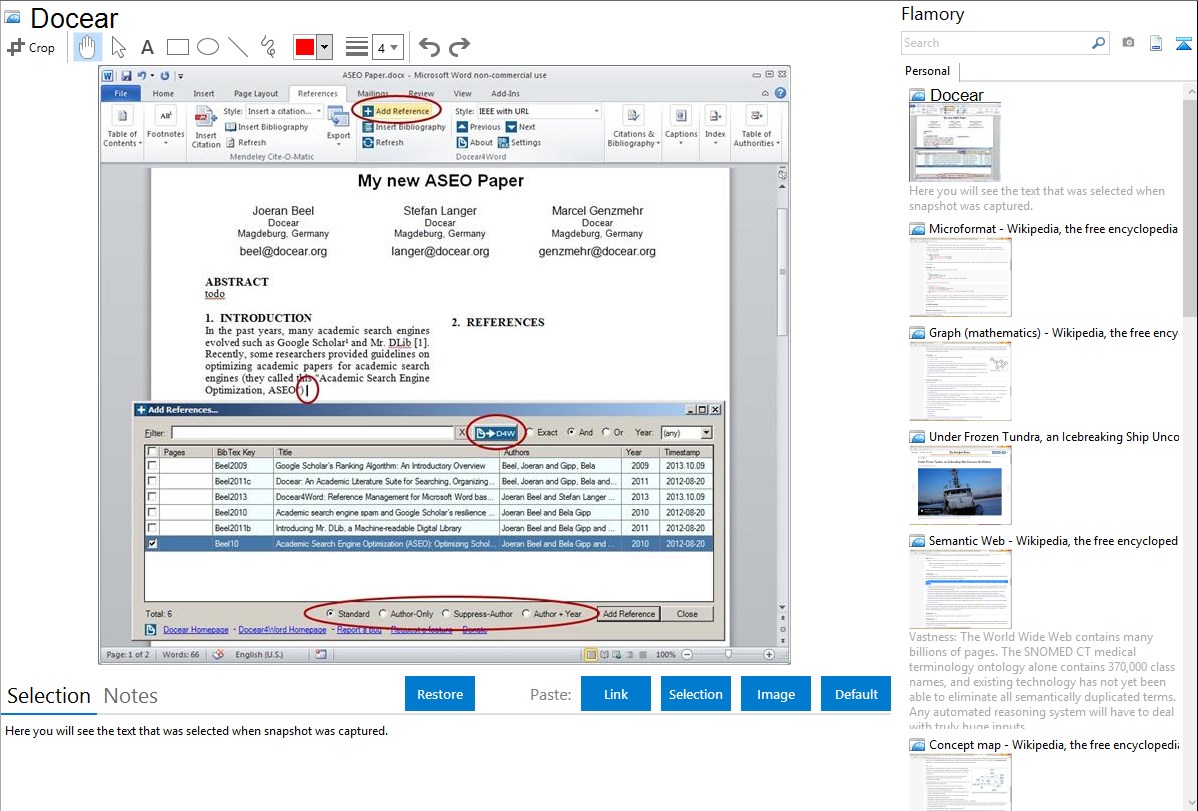Select the rectangle drawing tool
Image resolution: width=1198 pixels, height=811 pixels.
point(177,47)
